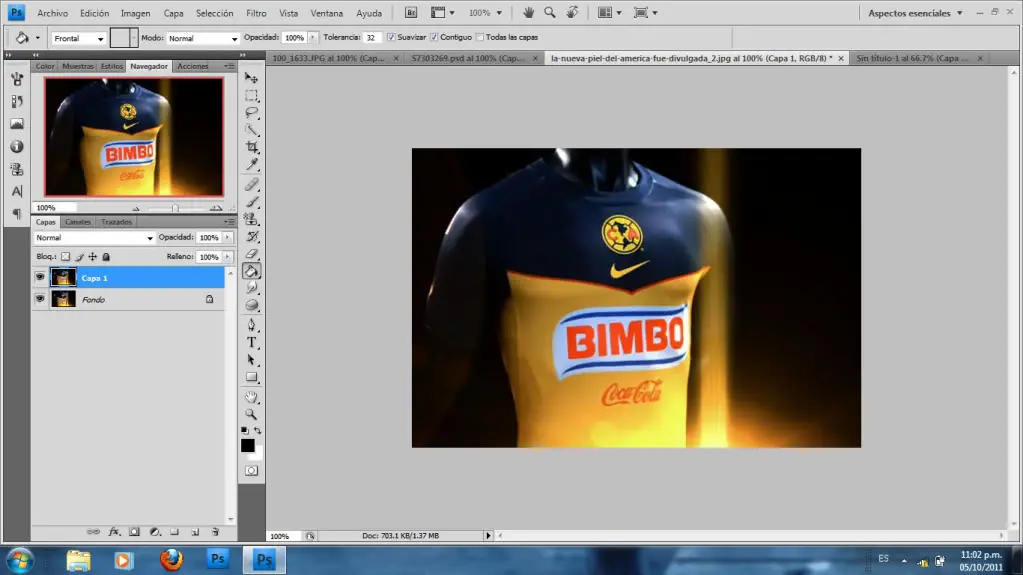
Task: Select the Horizontal Type tool
Action: (x=251, y=342)
